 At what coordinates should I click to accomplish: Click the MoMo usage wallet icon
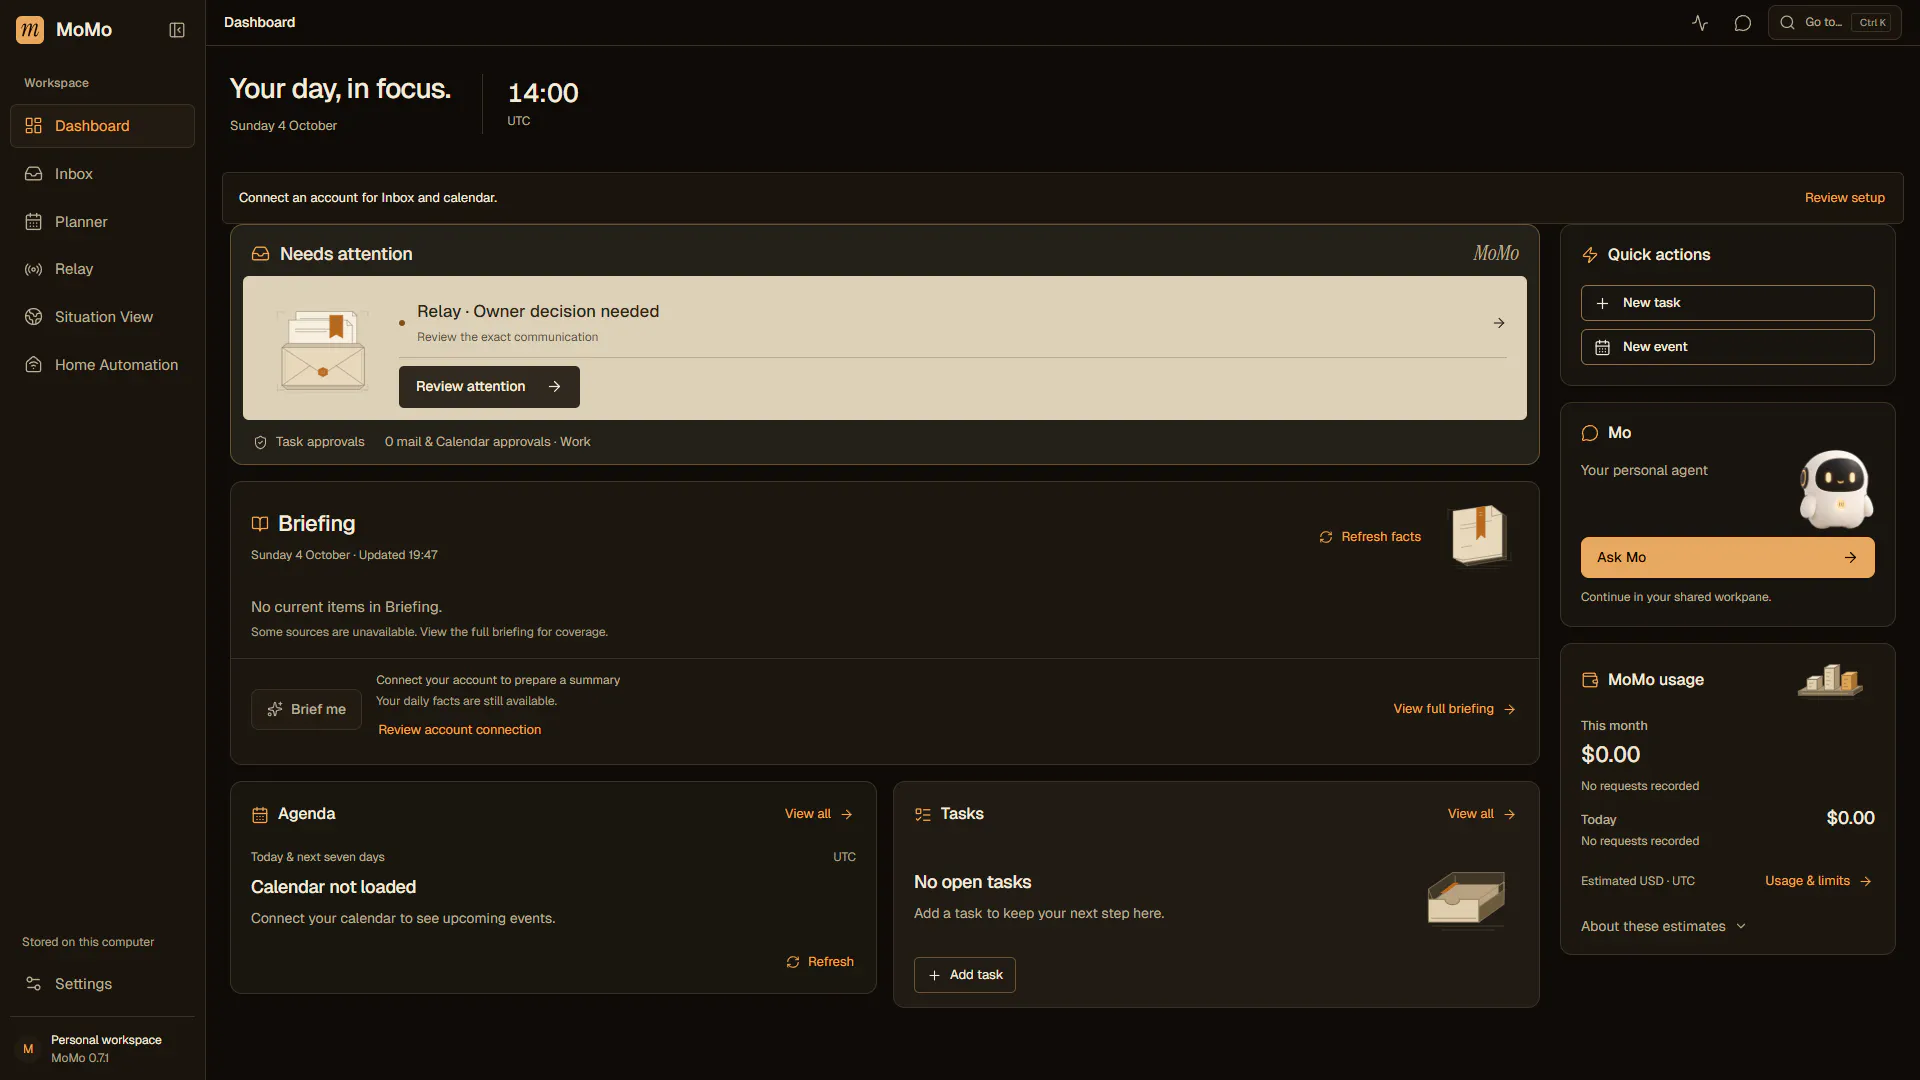1590,680
